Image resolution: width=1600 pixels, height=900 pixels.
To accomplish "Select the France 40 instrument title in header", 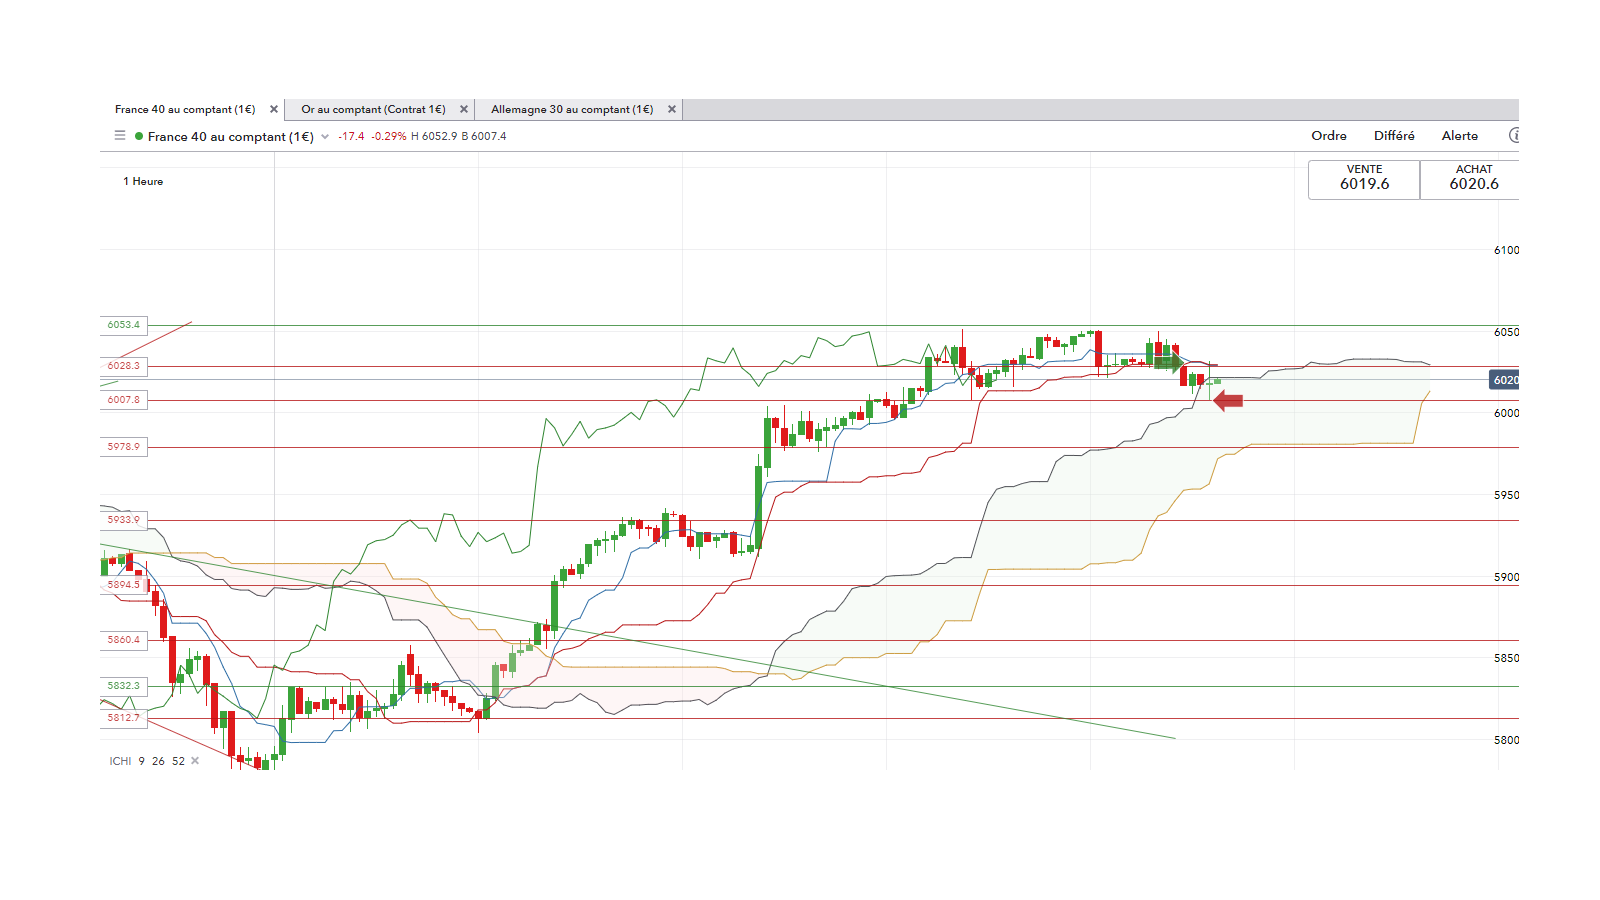I will [x=231, y=137].
